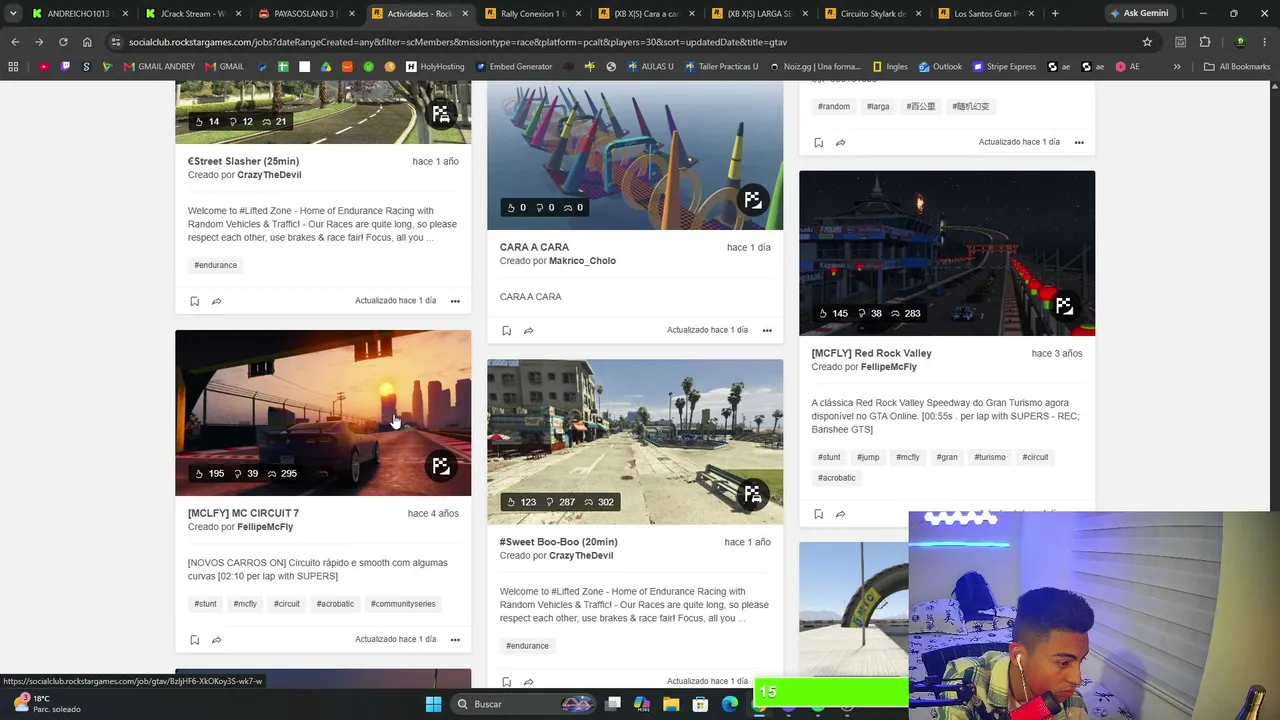Select the #larga tag
1280x720 pixels.
coord(878,106)
